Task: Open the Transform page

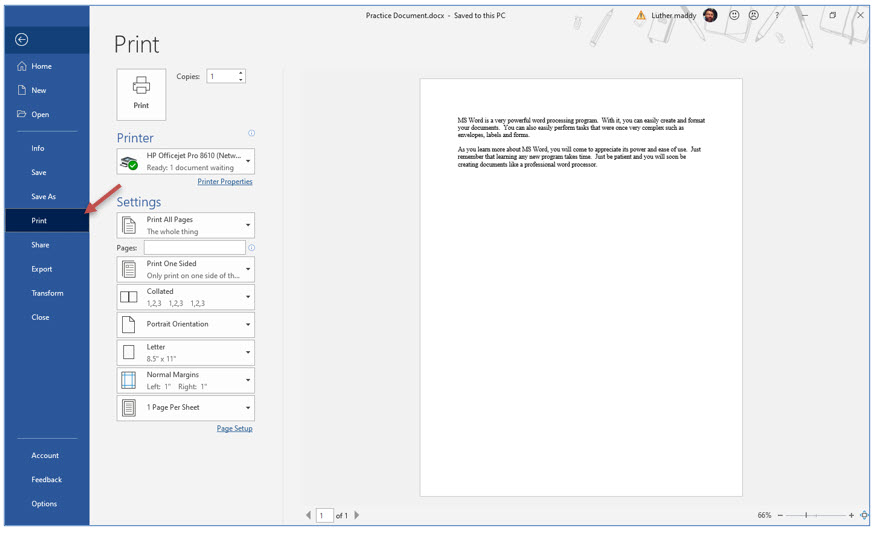Action: pos(47,294)
